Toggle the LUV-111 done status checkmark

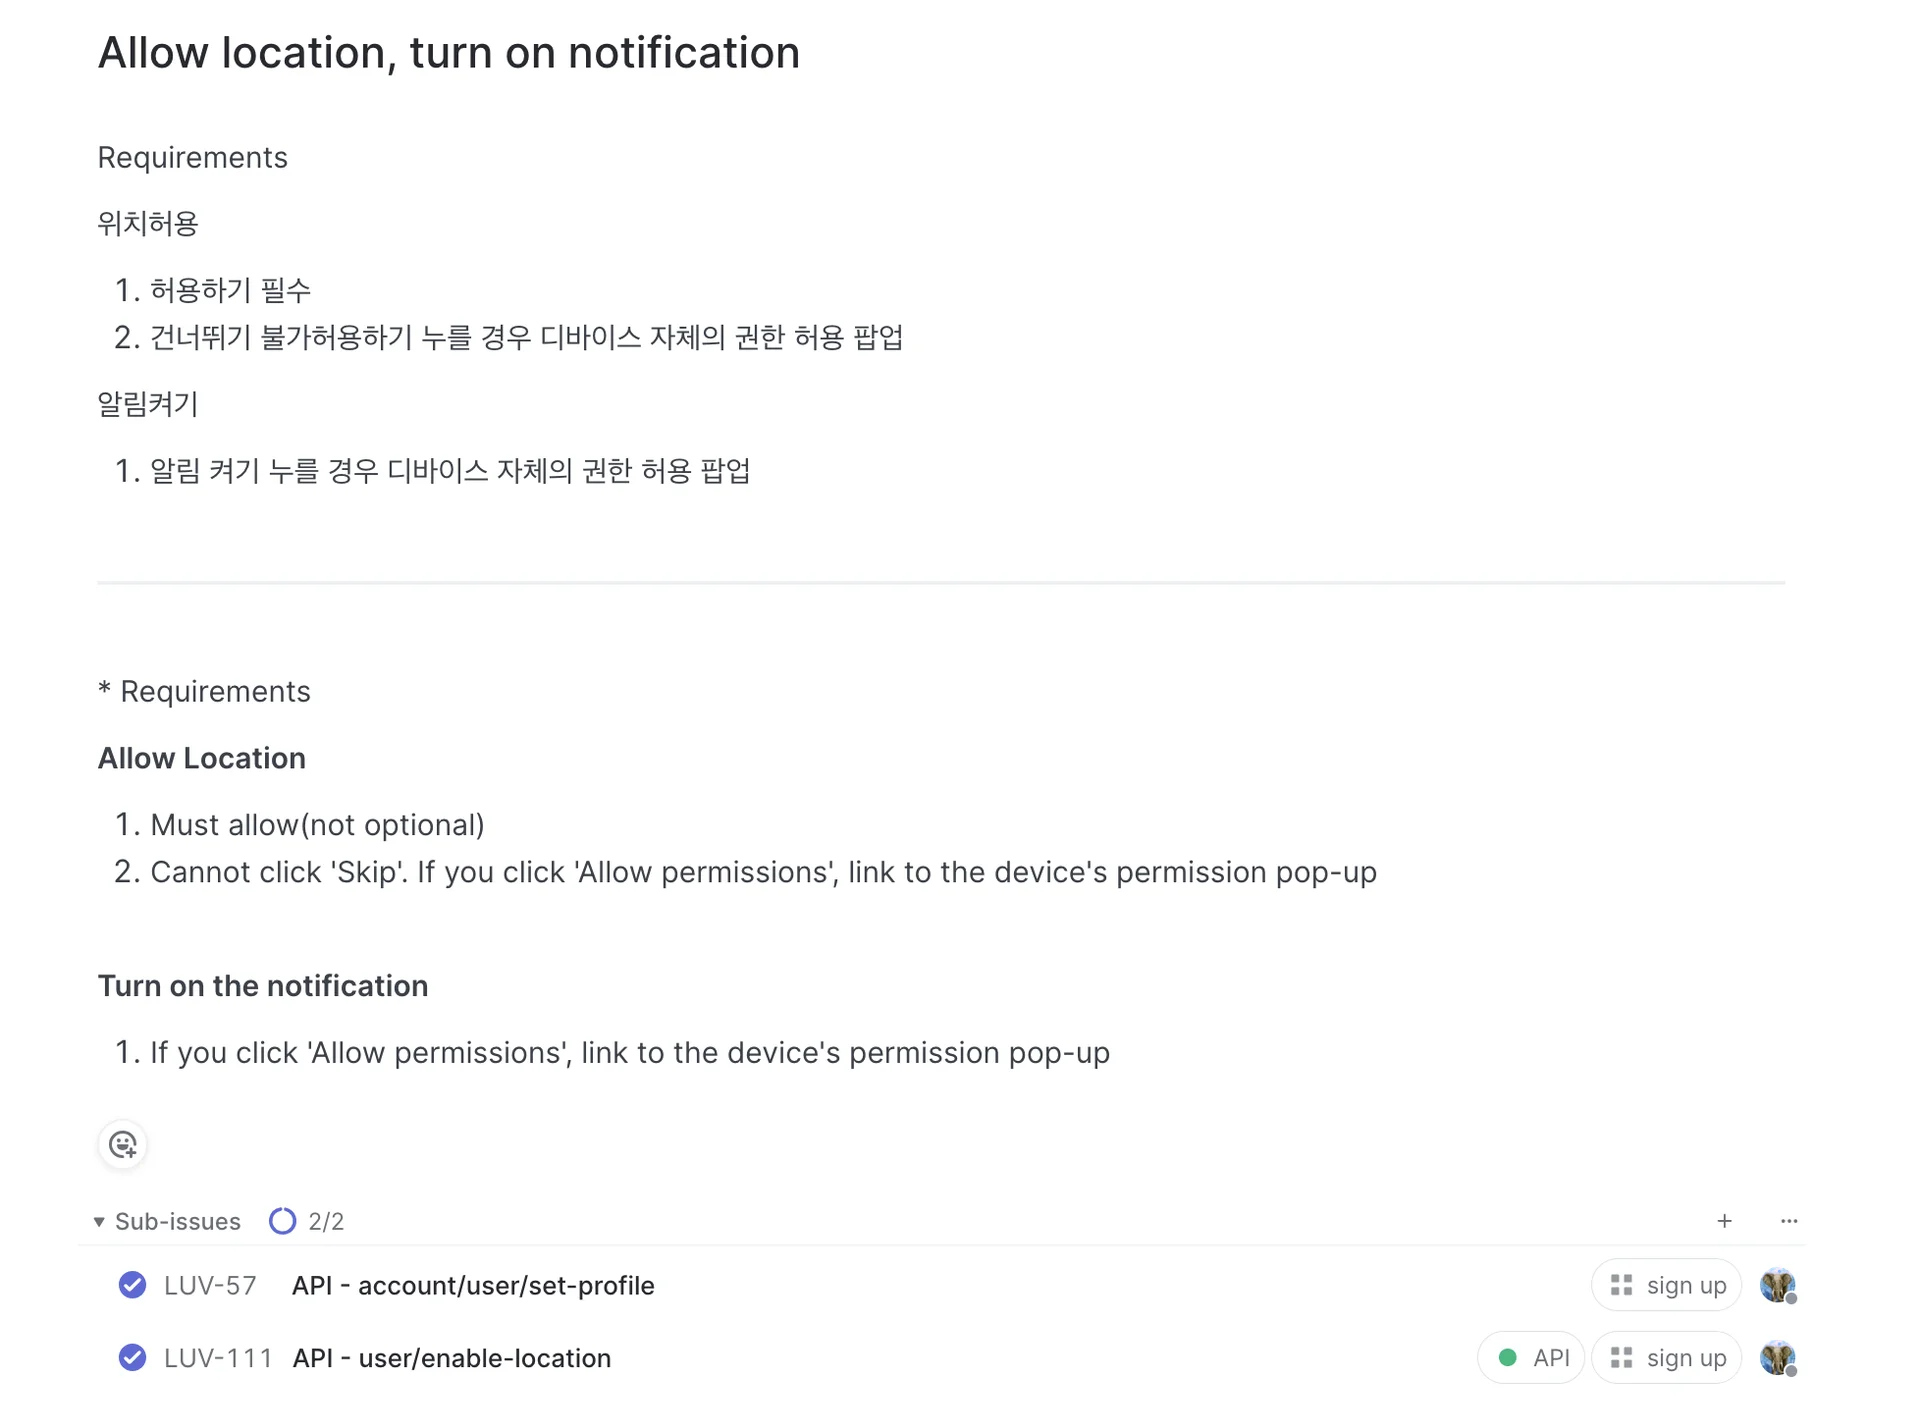[132, 1358]
